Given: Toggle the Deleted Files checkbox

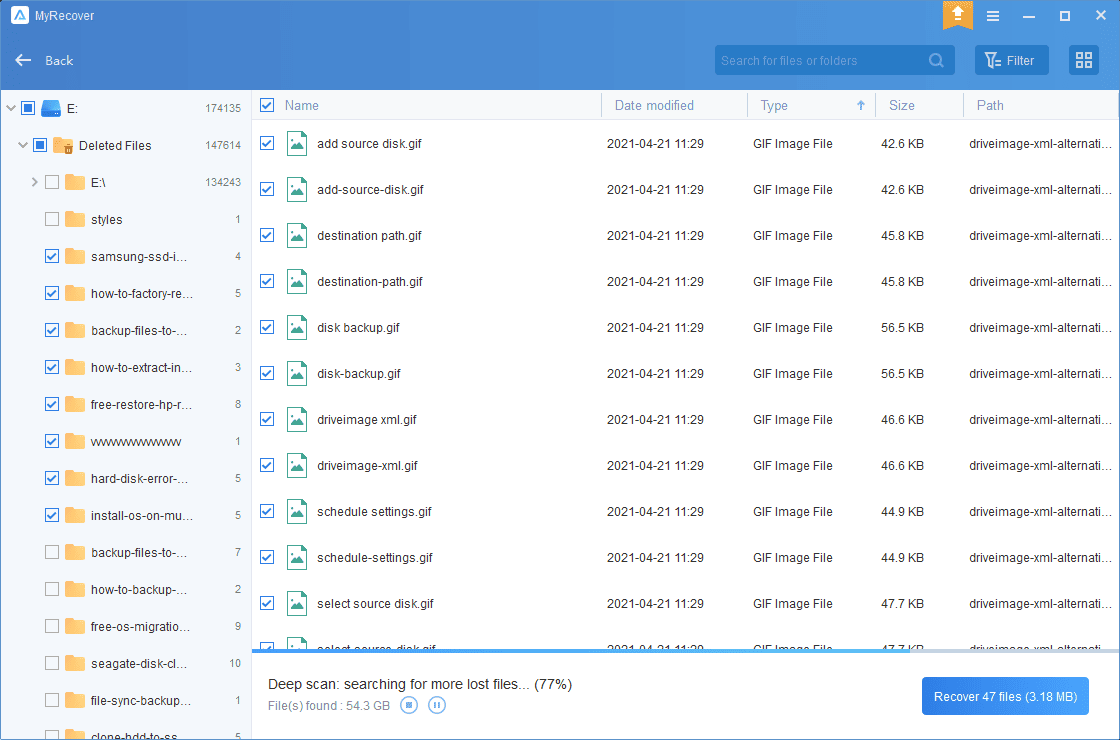Looking at the screenshot, I should [x=40, y=145].
